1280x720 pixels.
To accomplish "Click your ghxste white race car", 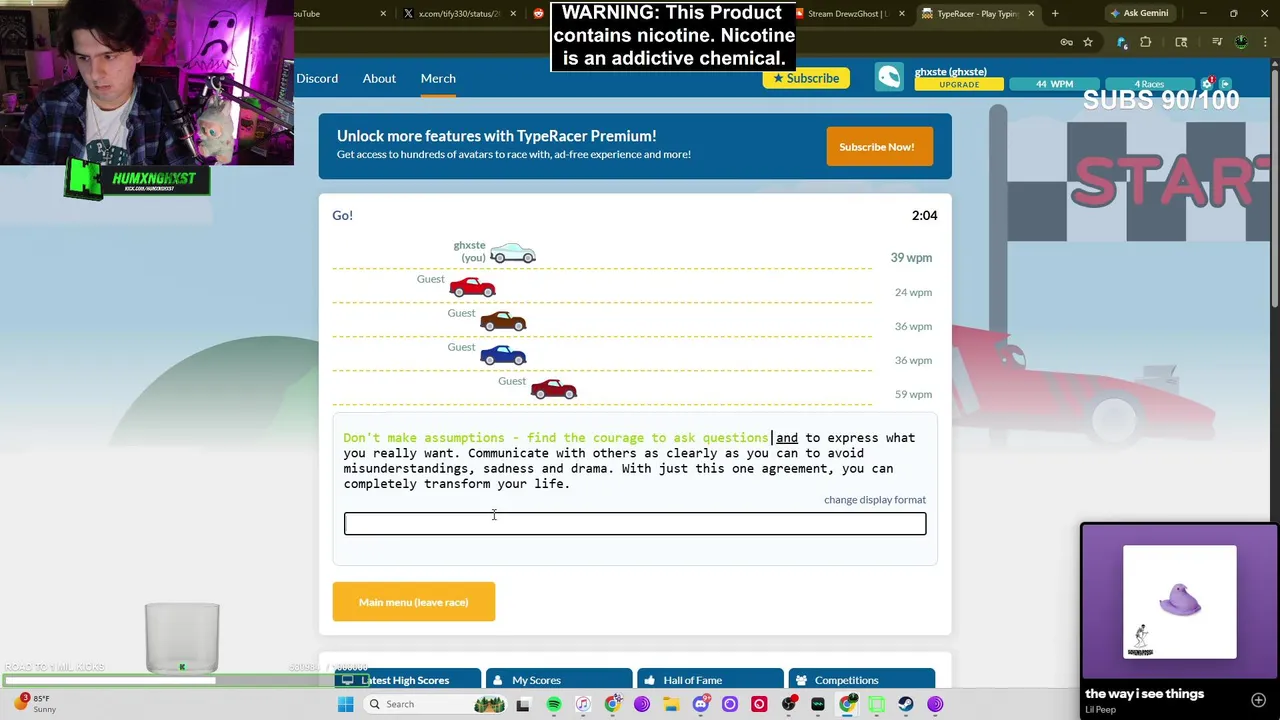I will 513,254.
